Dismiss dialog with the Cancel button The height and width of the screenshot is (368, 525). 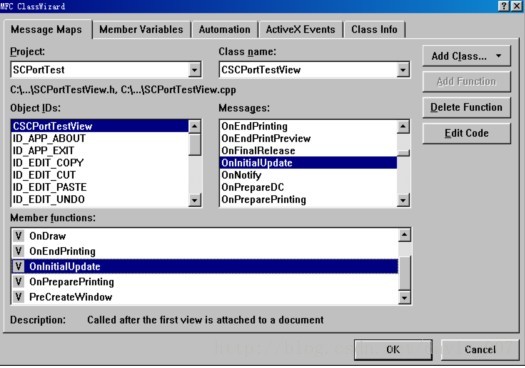tap(480, 350)
